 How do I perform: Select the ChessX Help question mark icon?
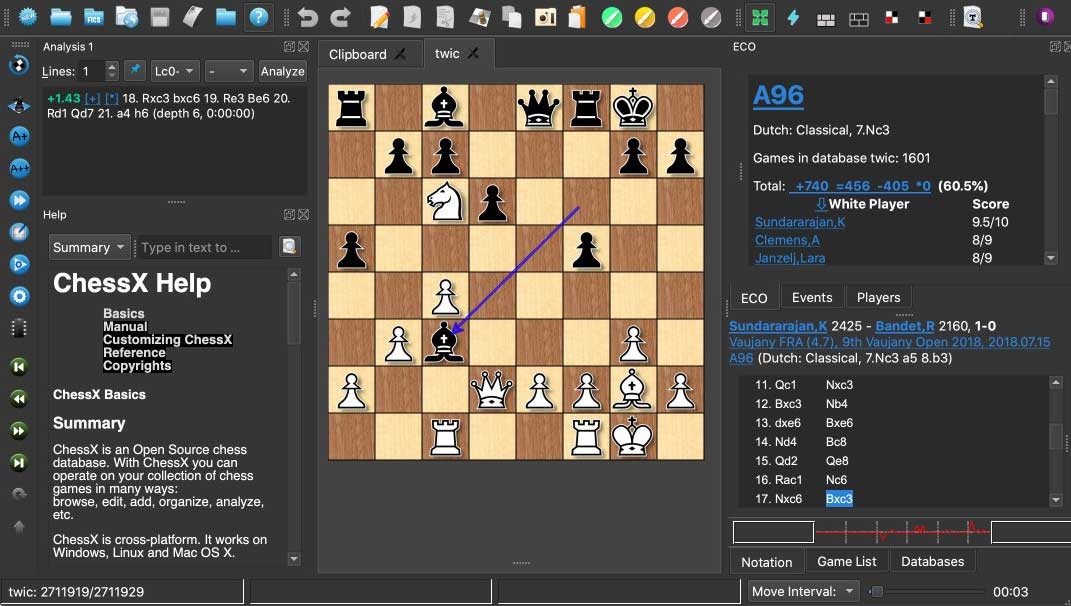click(260, 17)
